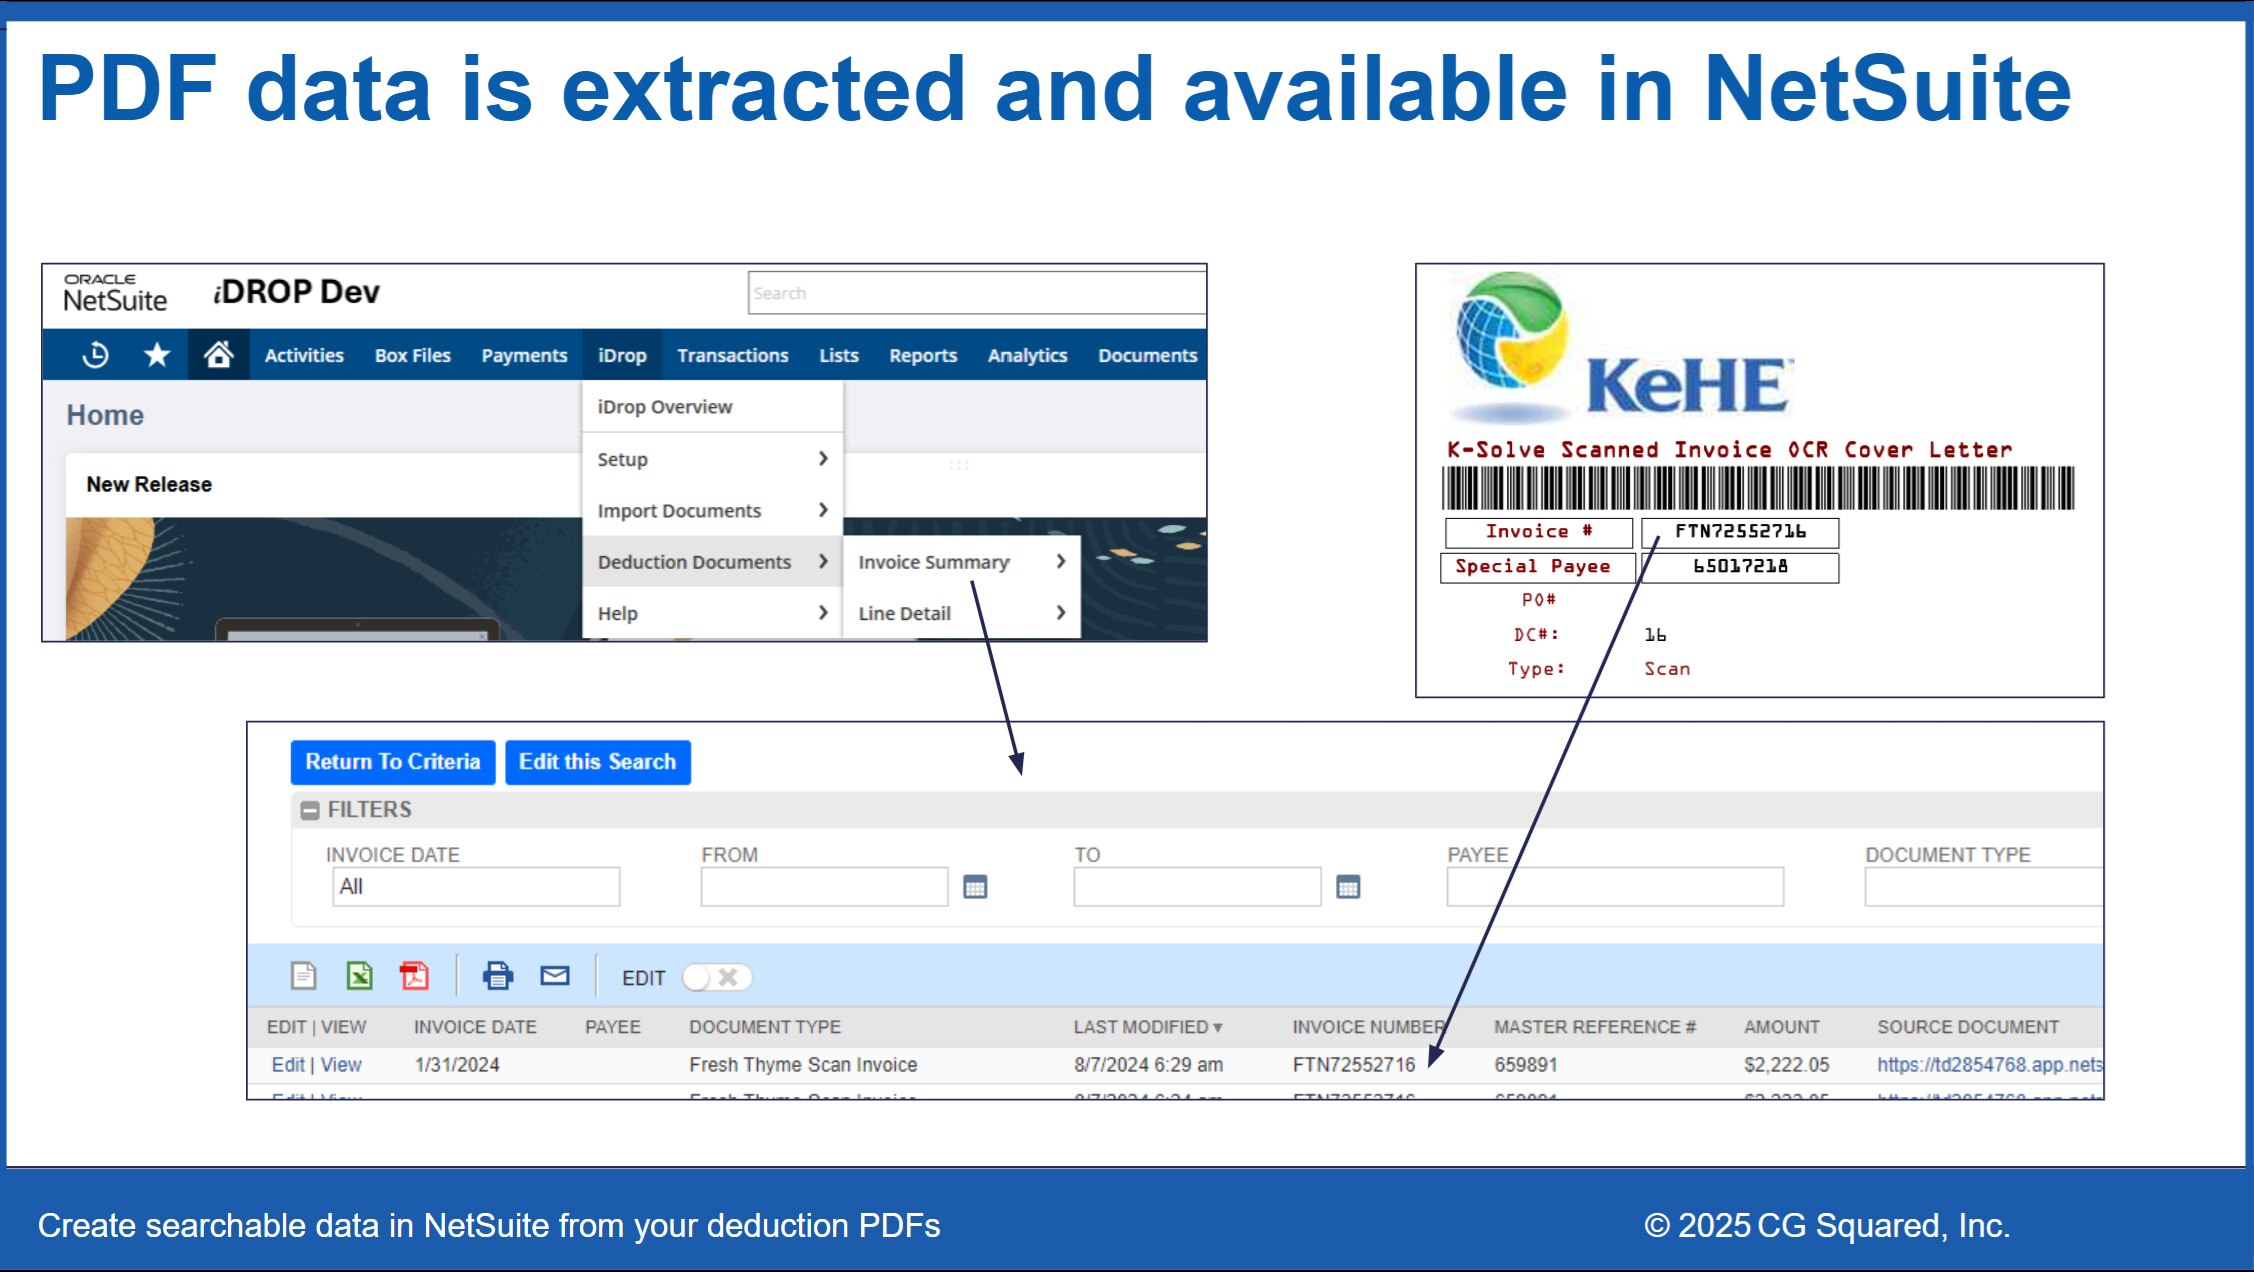The width and height of the screenshot is (2254, 1272).
Task: Open the FROM date calendar picker
Action: (975, 887)
